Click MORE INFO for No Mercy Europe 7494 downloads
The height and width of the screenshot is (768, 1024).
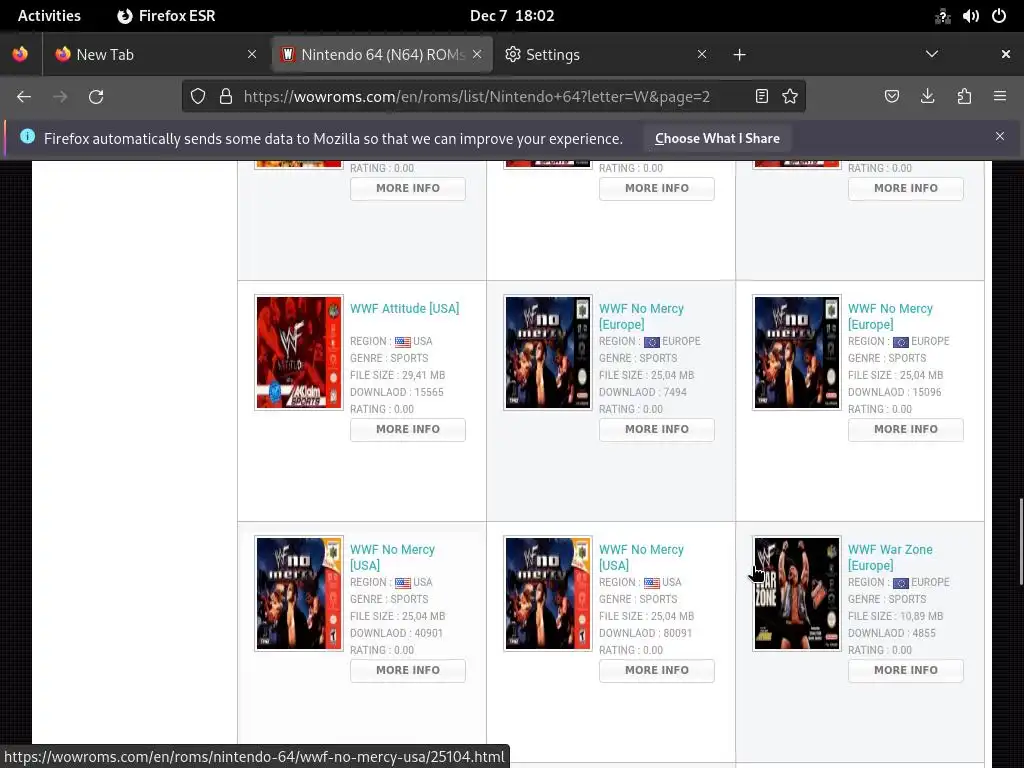(656, 429)
